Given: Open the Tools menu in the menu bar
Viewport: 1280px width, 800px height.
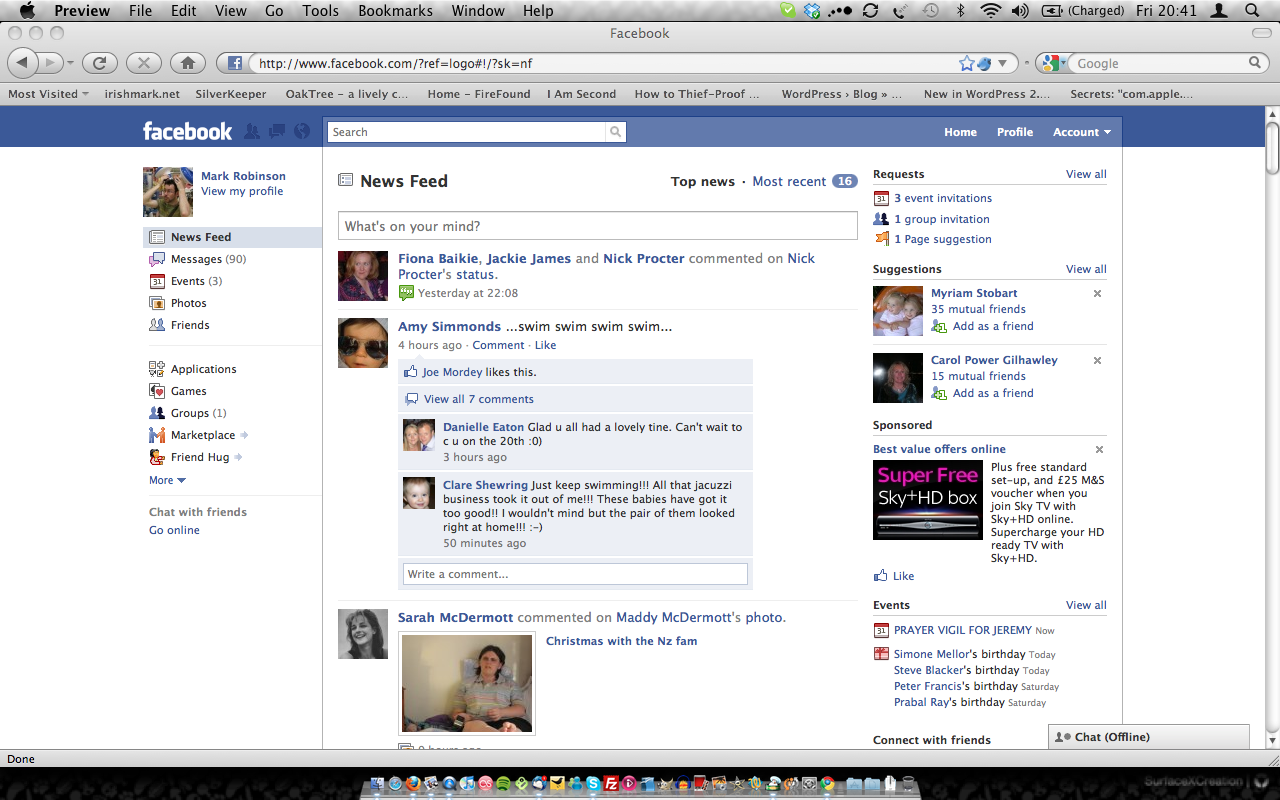Looking at the screenshot, I should pyautogui.click(x=321, y=11).
